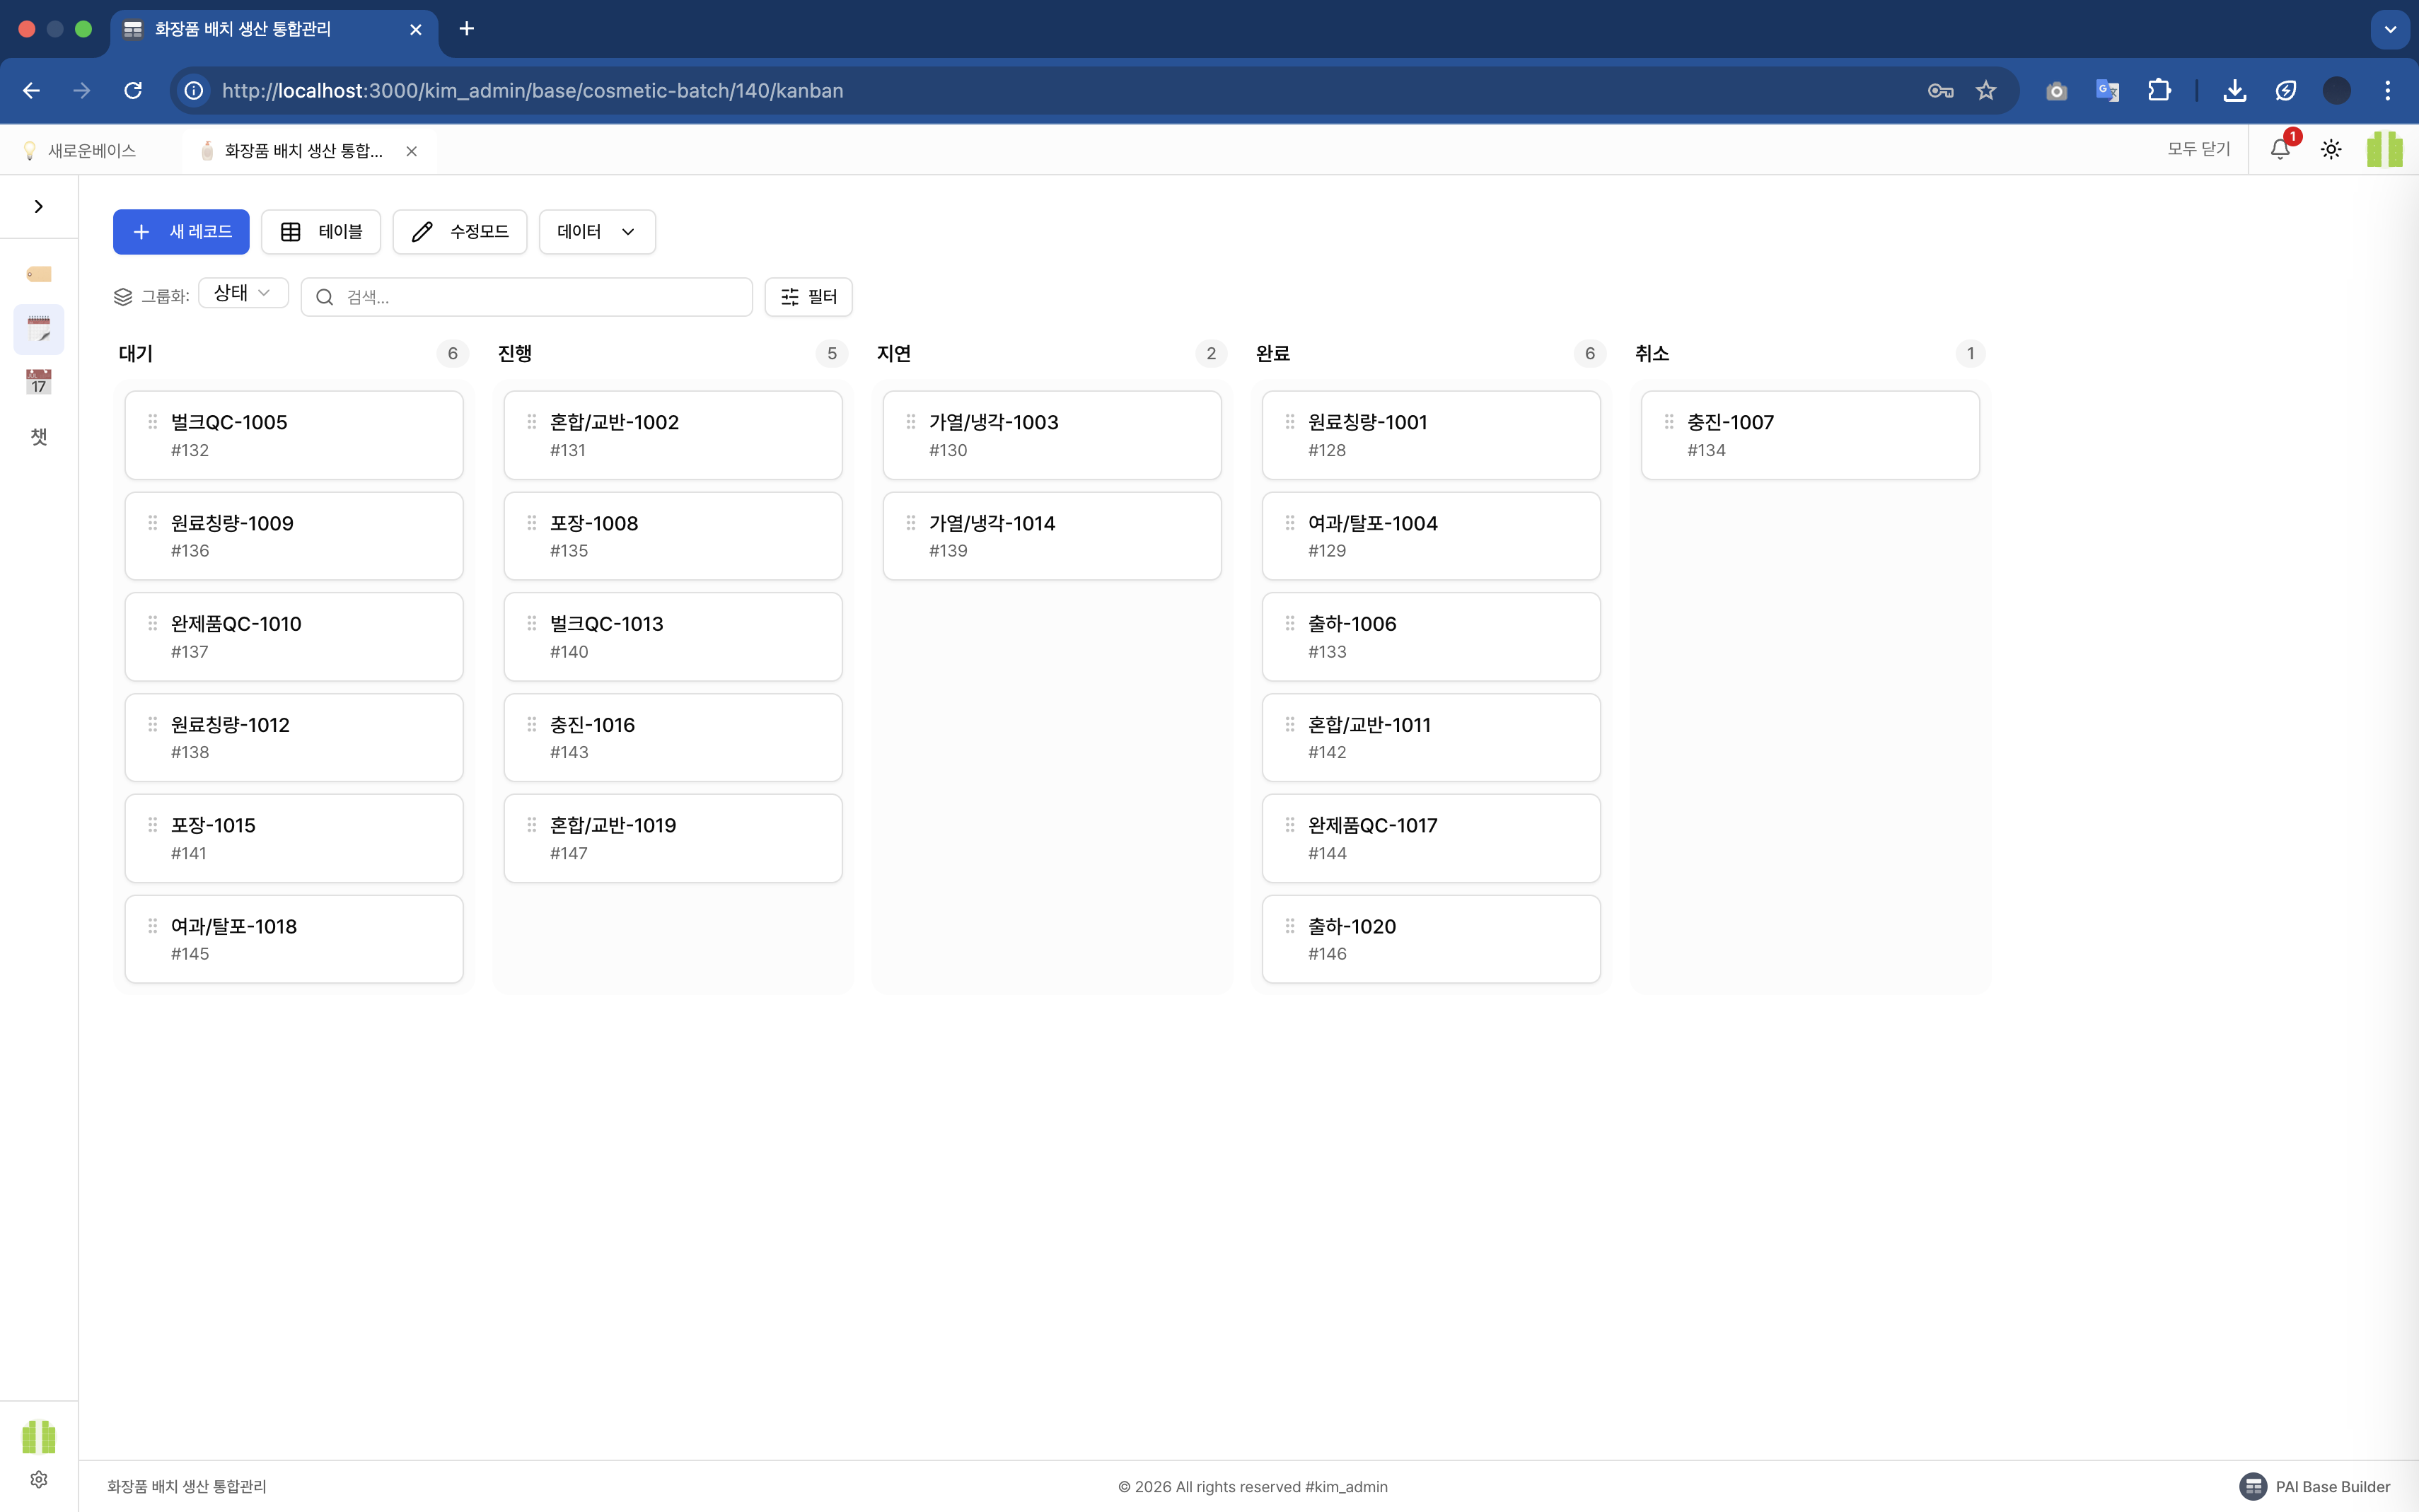The width and height of the screenshot is (2419, 1512).
Task: Open the notifications bell icon
Action: tap(2279, 149)
